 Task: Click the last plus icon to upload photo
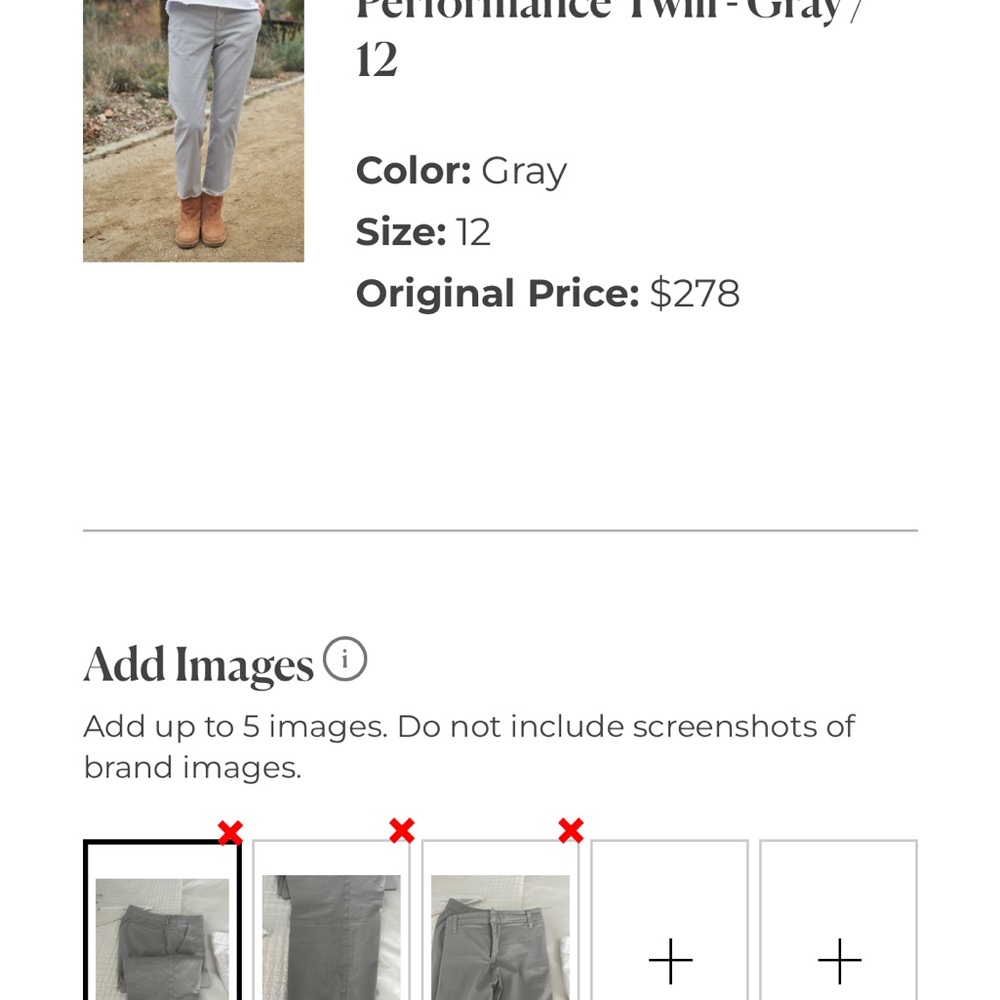tap(838, 960)
